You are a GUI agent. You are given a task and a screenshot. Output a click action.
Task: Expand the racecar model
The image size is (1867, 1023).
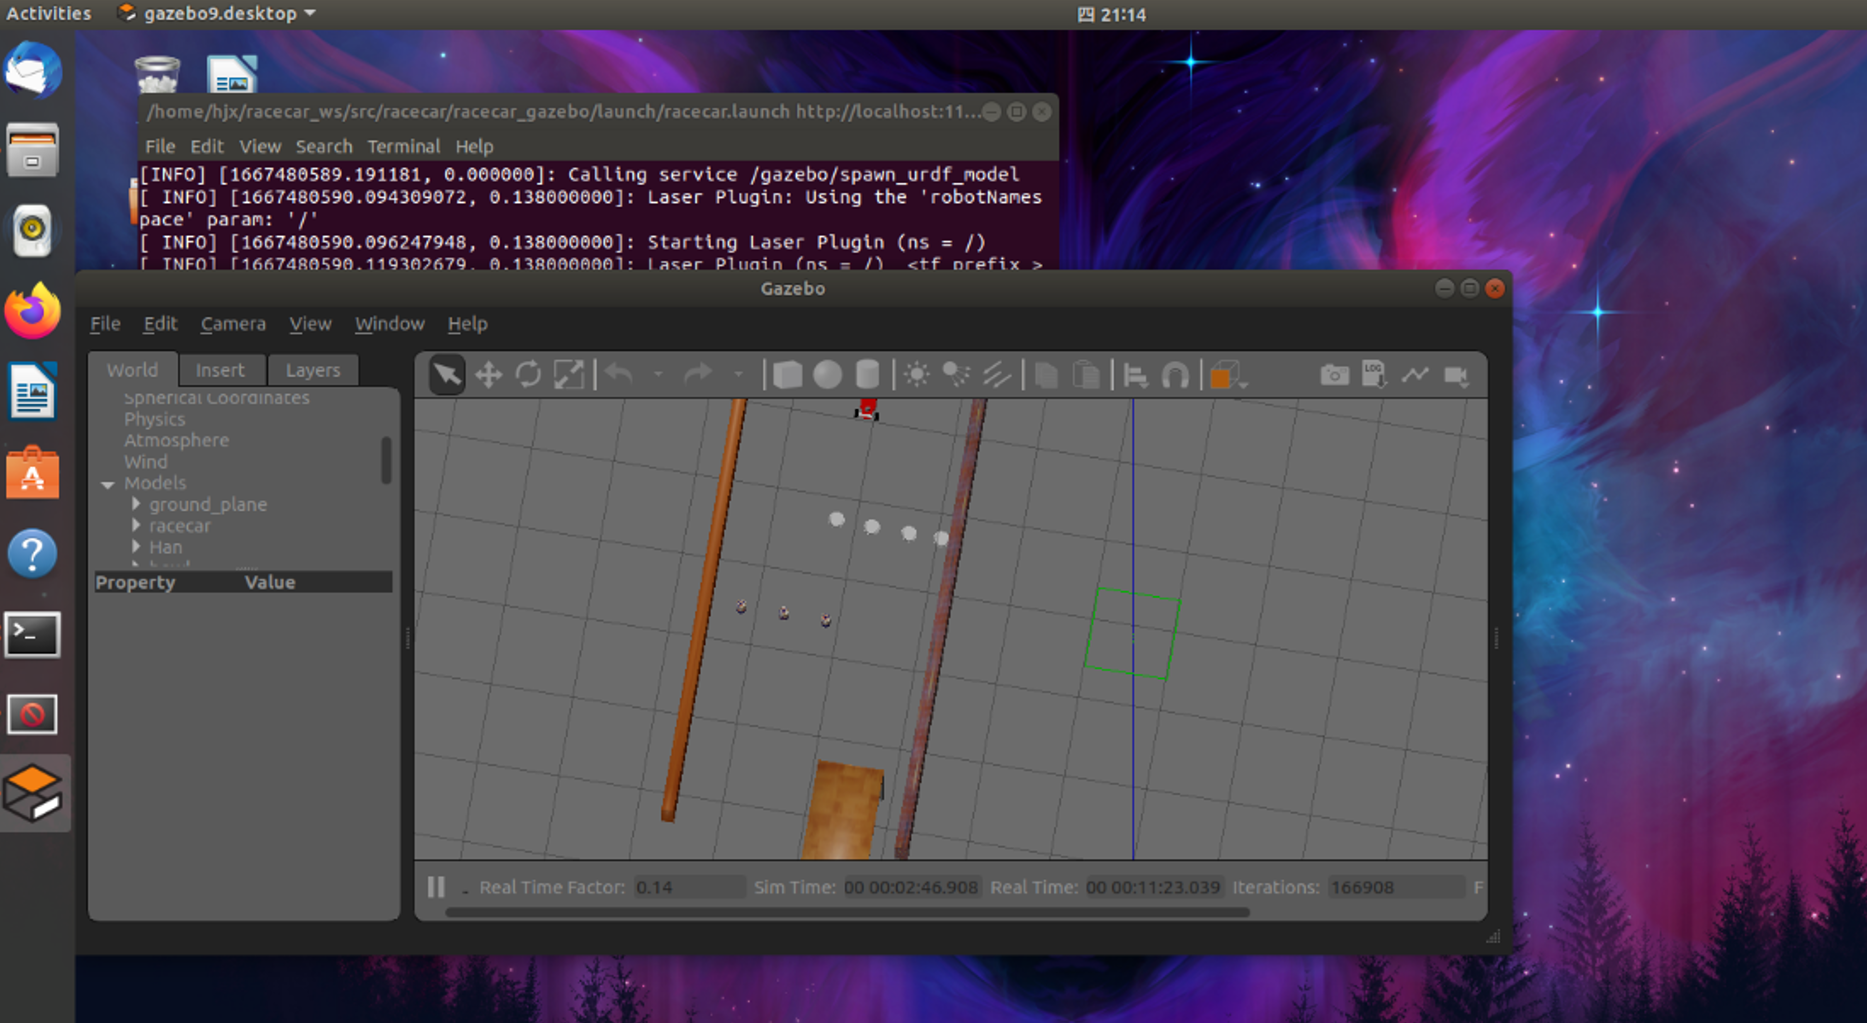[x=136, y=525]
